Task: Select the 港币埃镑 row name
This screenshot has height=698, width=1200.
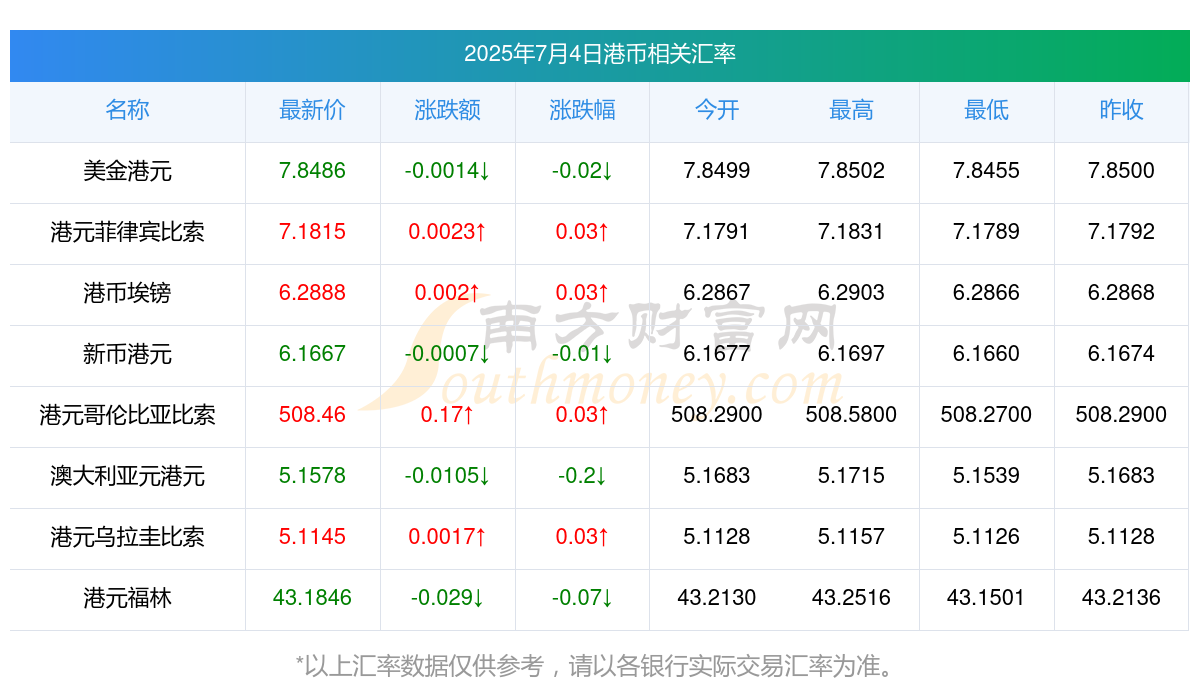Action: pos(127,293)
